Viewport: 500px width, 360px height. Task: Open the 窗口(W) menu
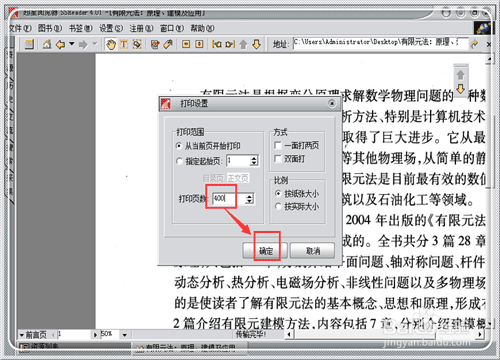point(172,29)
